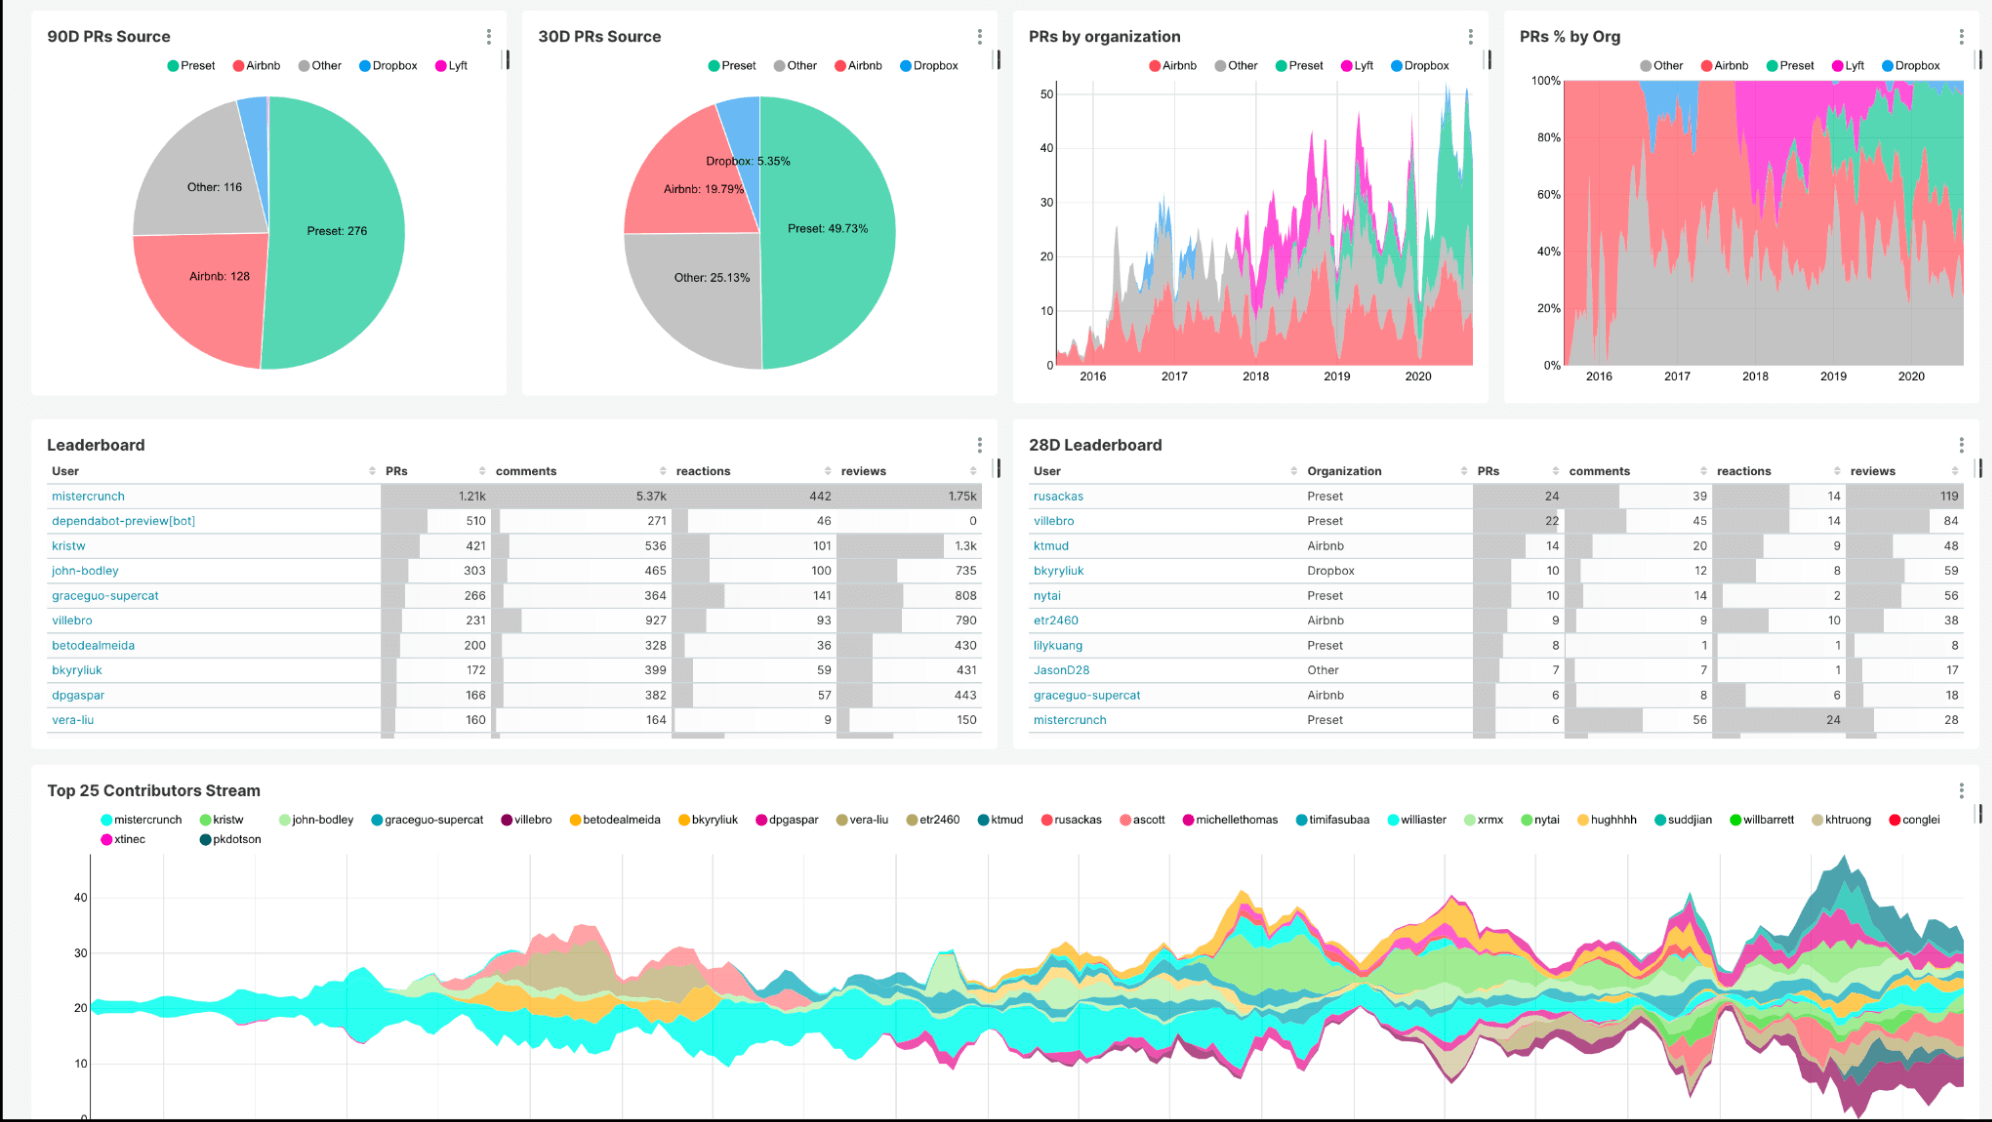This screenshot has height=1122, width=1992.
Task: Toggle villebro series in Contributors Stream legend
Action: pyautogui.click(x=526, y=820)
